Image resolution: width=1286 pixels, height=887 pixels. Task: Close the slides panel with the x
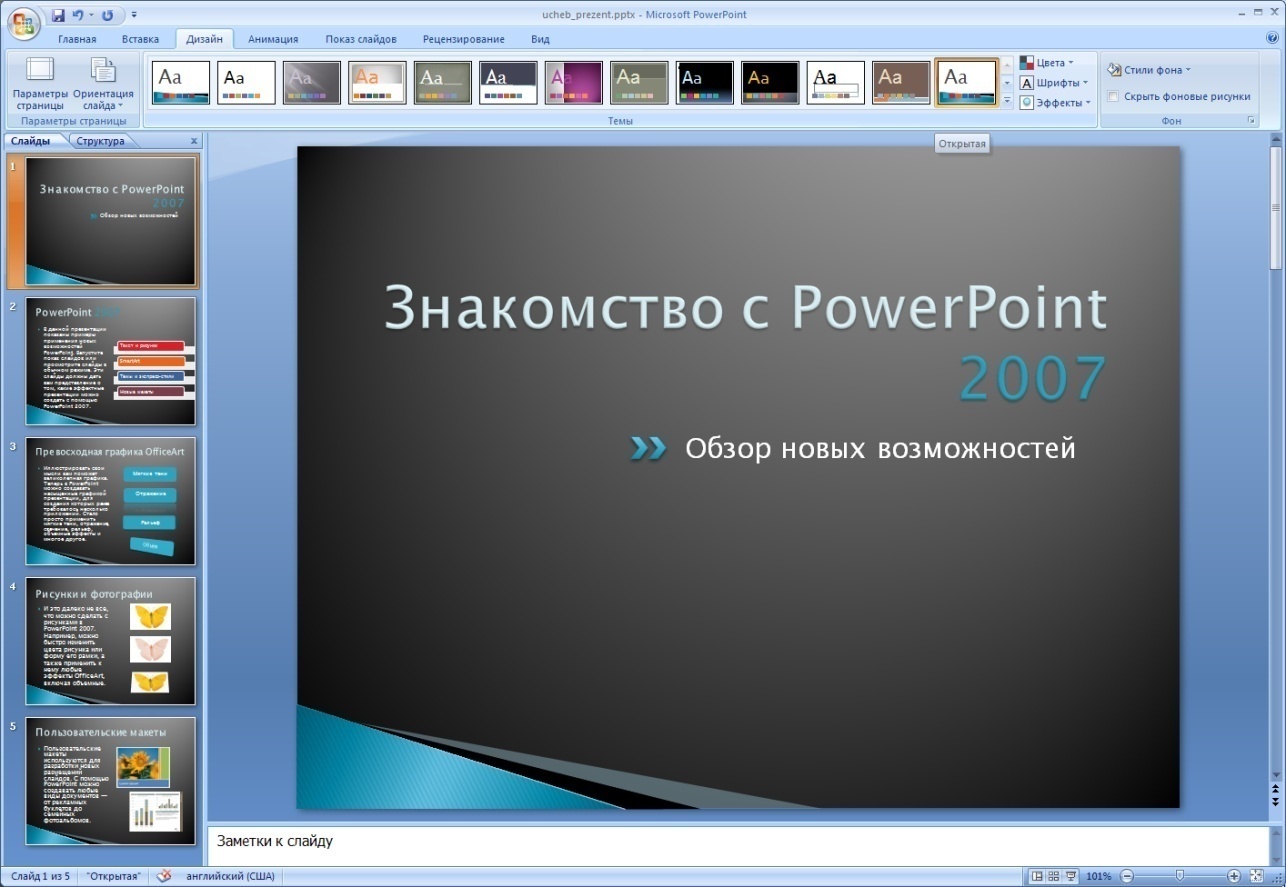point(194,141)
